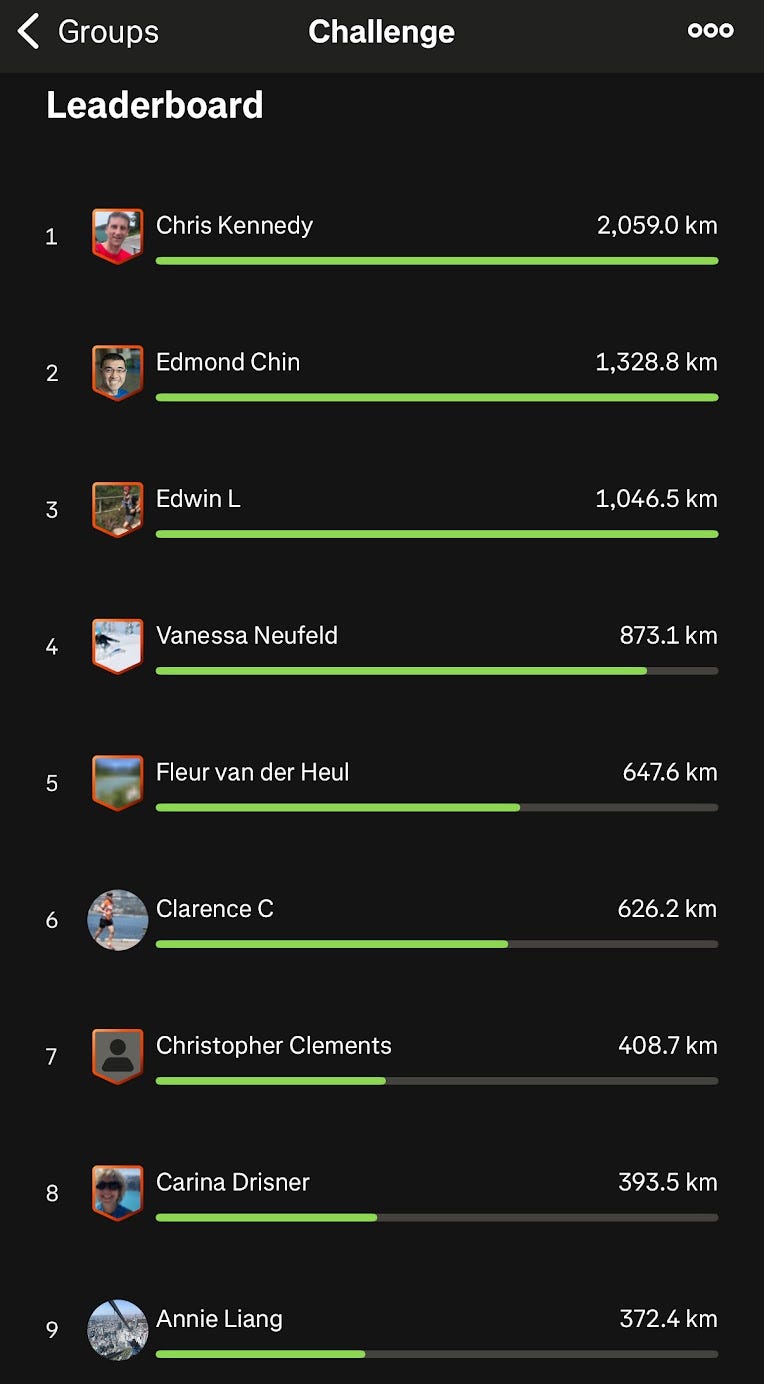764x1384 pixels.
Task: Open Annie Liang's round profile photo
Action: pyautogui.click(x=117, y=1329)
